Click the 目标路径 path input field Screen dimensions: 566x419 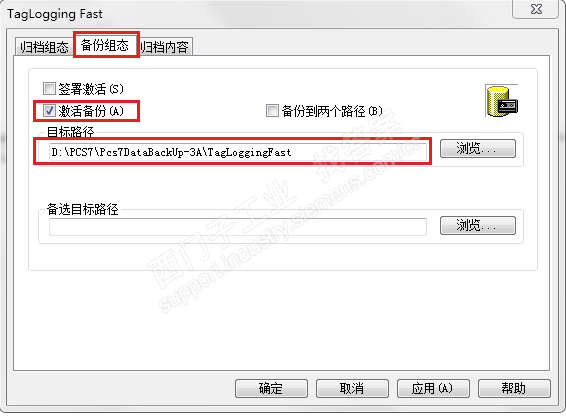pos(238,152)
